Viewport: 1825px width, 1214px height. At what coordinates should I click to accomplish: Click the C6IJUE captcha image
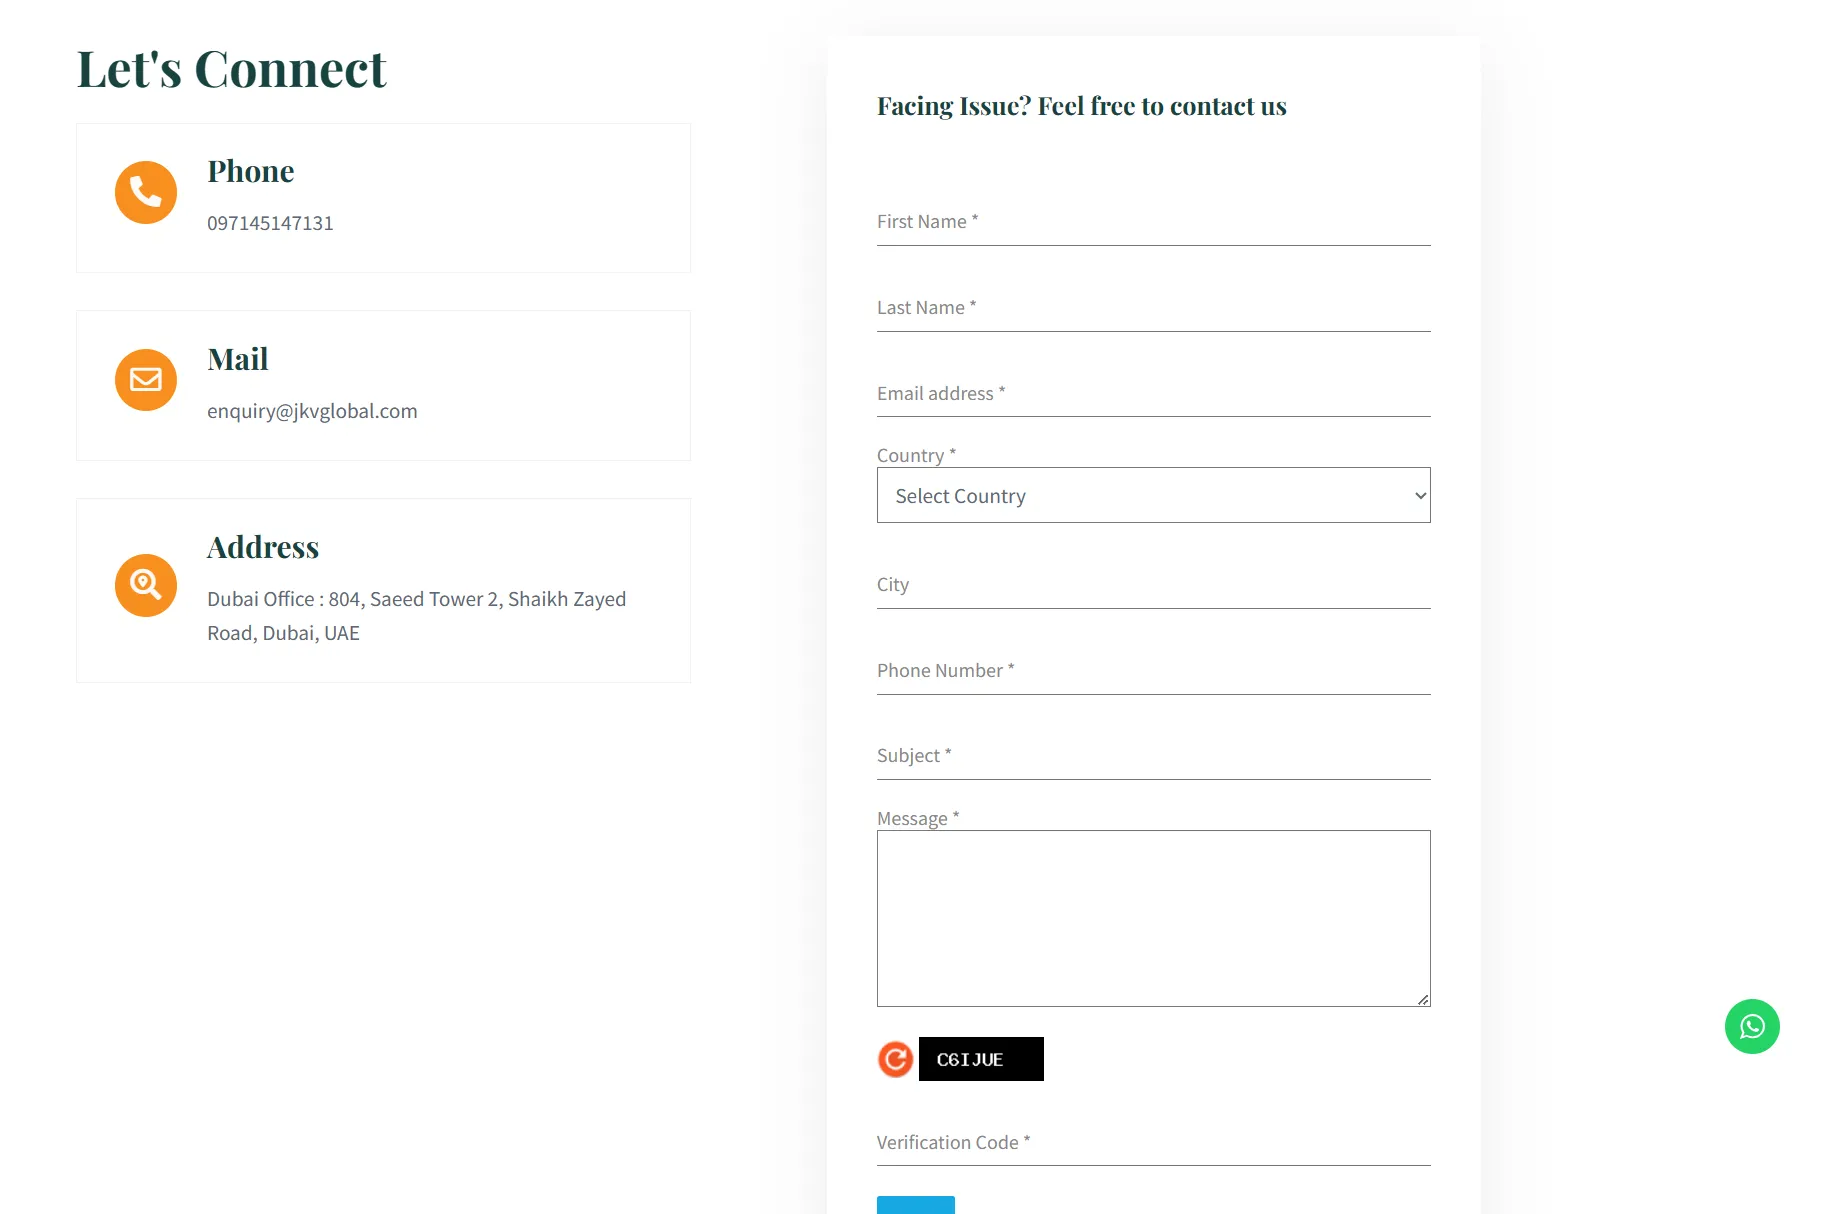point(981,1059)
